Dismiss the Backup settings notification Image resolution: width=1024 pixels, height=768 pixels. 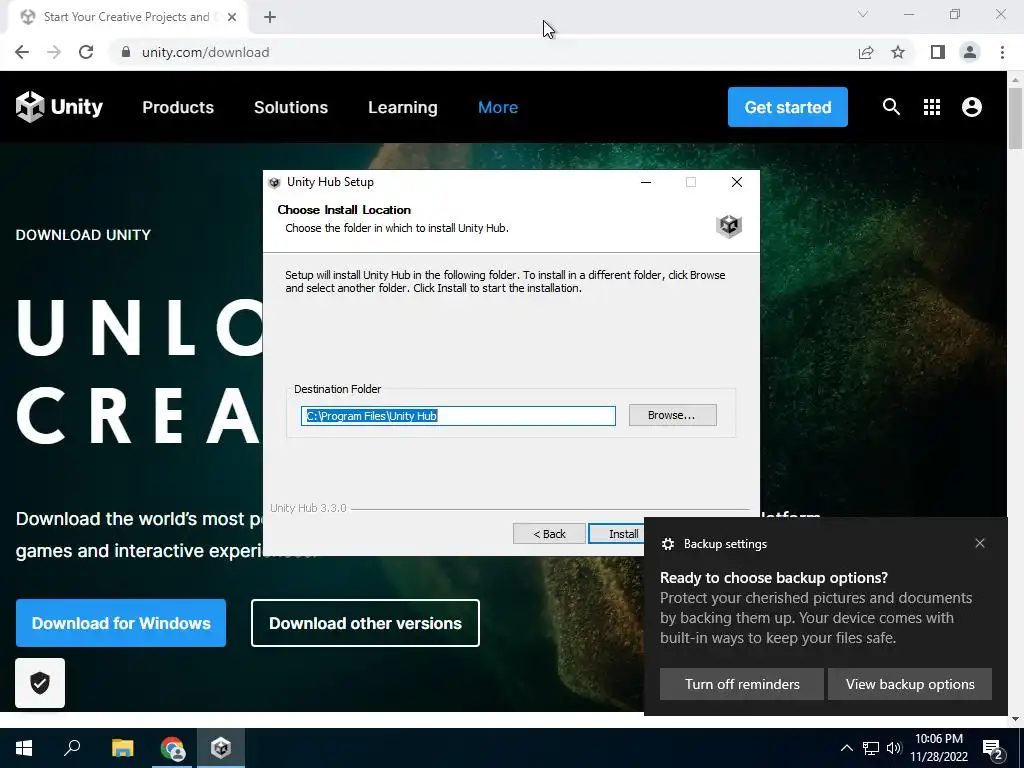pos(980,543)
